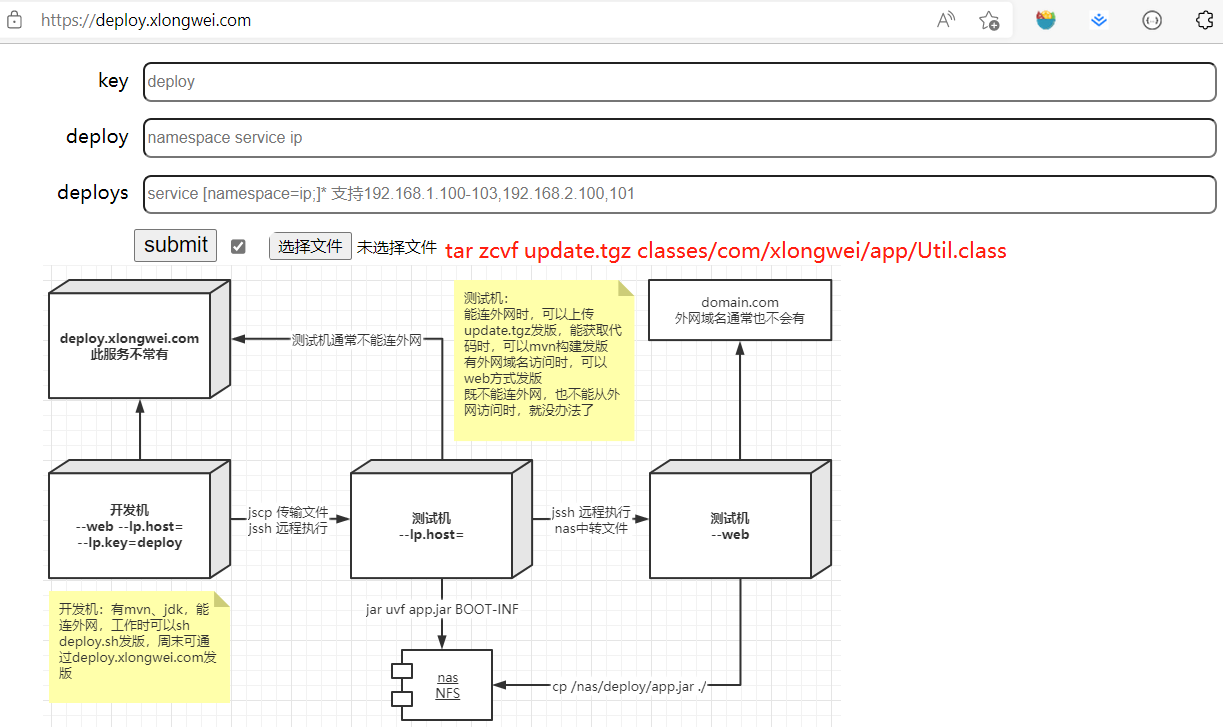Click the nas NFS component icon in diagram
The image size is (1223, 727).
pos(441,685)
